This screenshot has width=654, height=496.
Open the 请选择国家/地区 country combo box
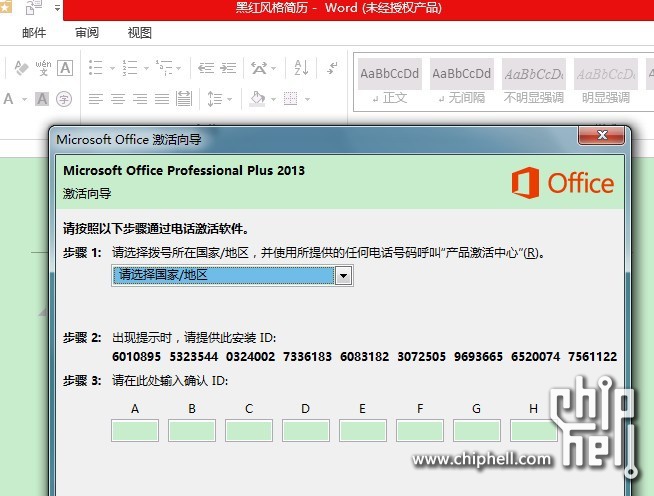tap(232, 275)
